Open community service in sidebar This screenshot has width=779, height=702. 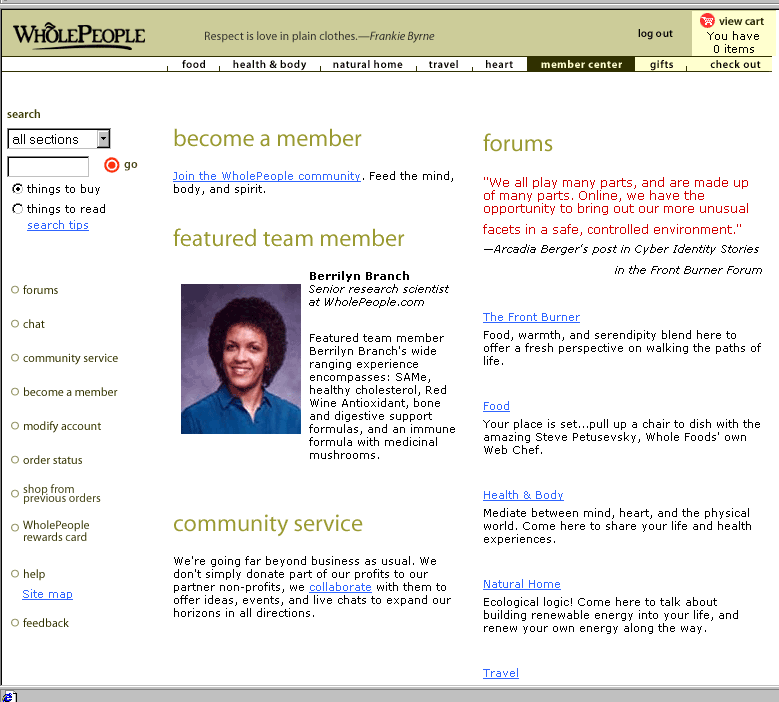pyautogui.click(x=71, y=358)
